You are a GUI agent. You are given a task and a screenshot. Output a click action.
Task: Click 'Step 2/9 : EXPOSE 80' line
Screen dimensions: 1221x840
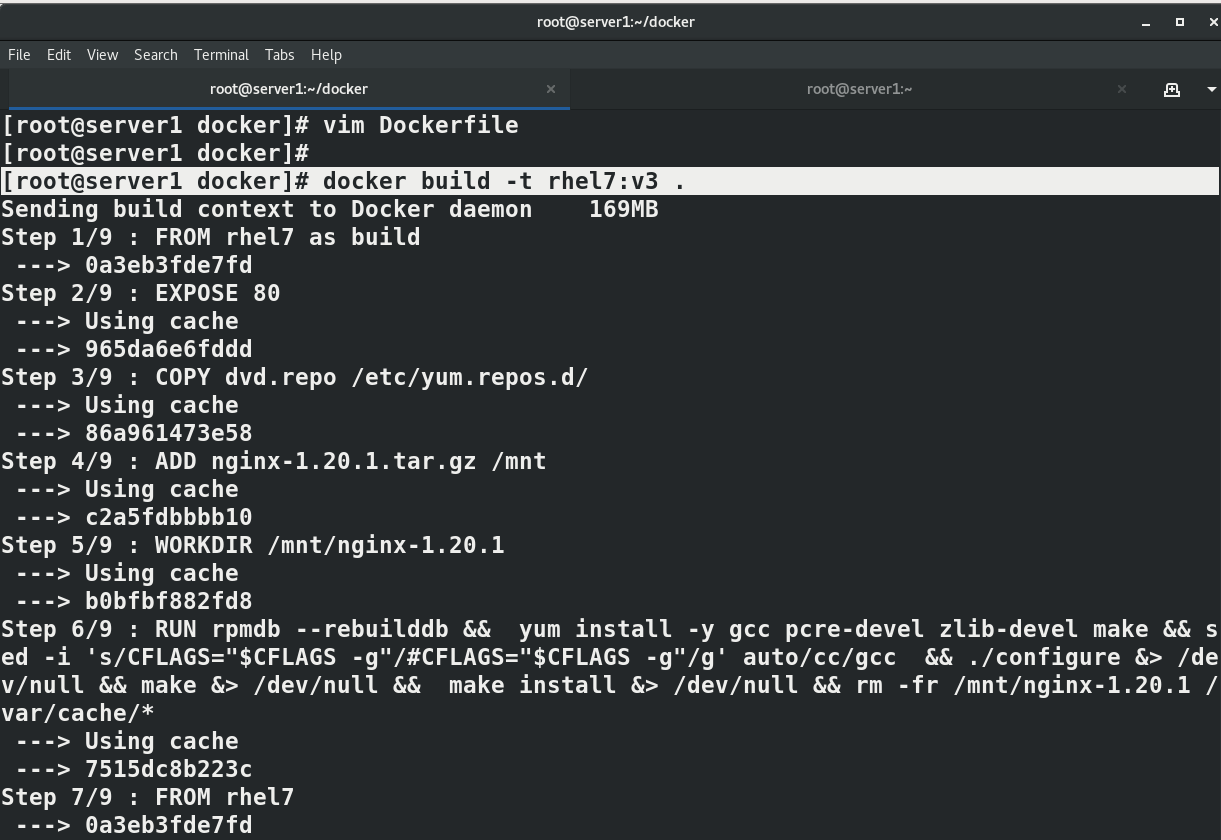pyautogui.click(x=141, y=293)
